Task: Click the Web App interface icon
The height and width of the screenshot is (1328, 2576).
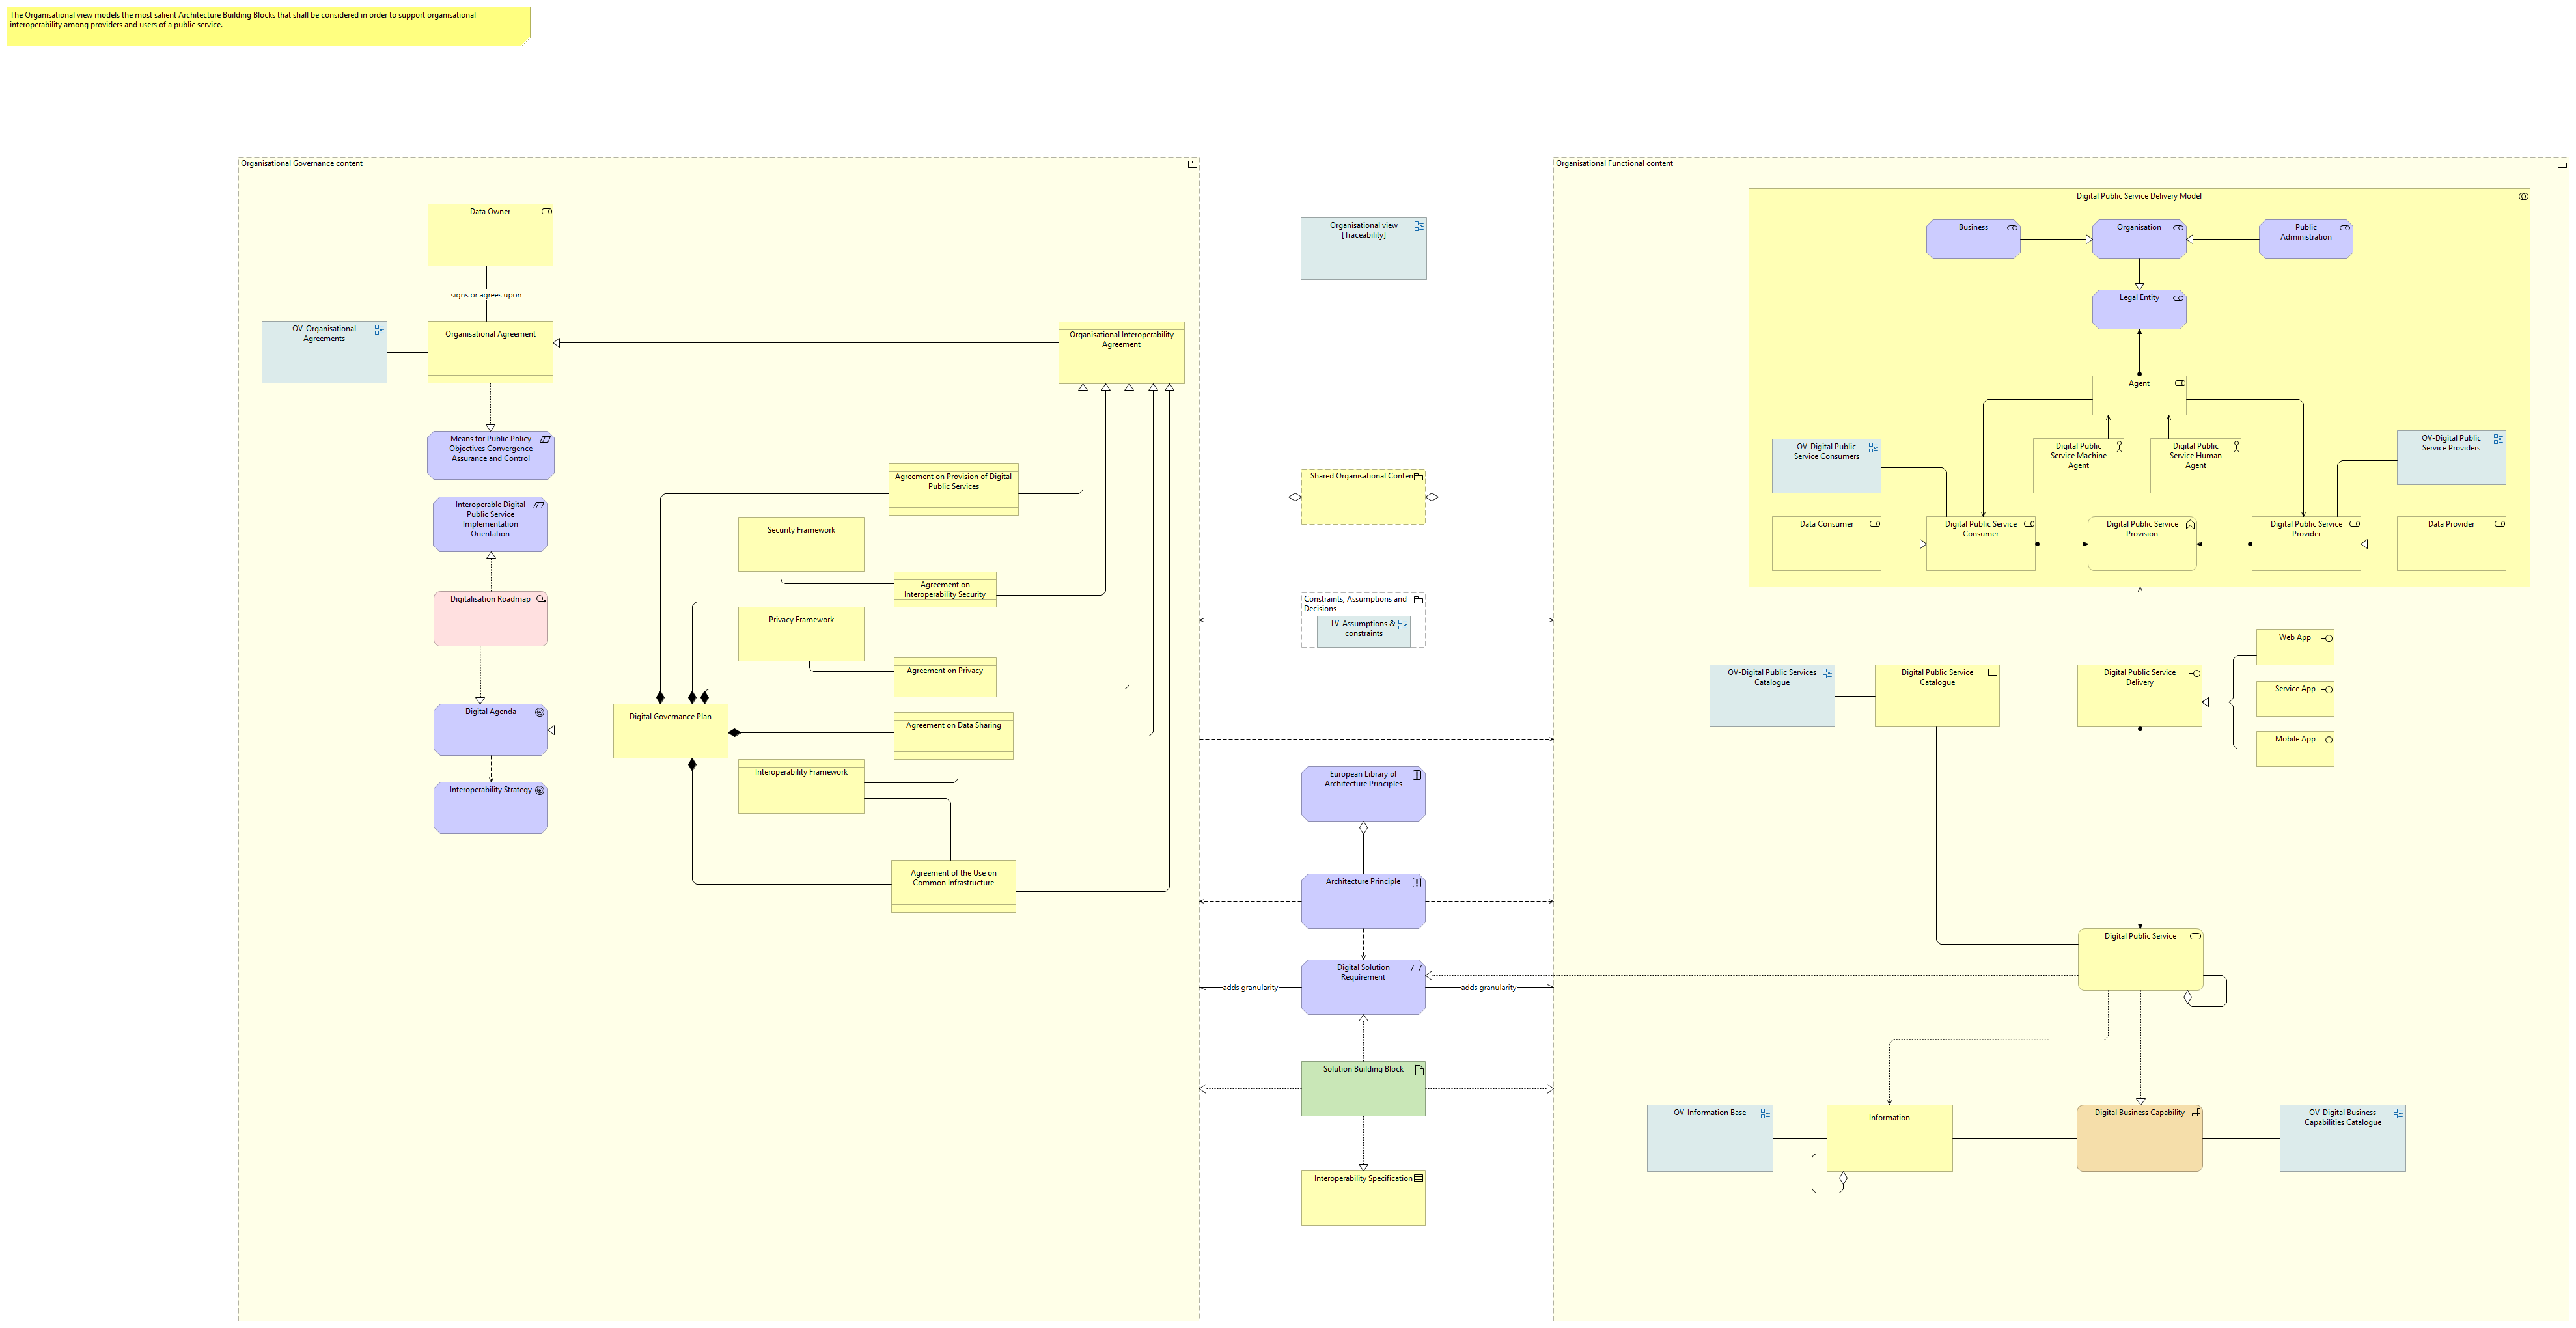Action: (2327, 638)
